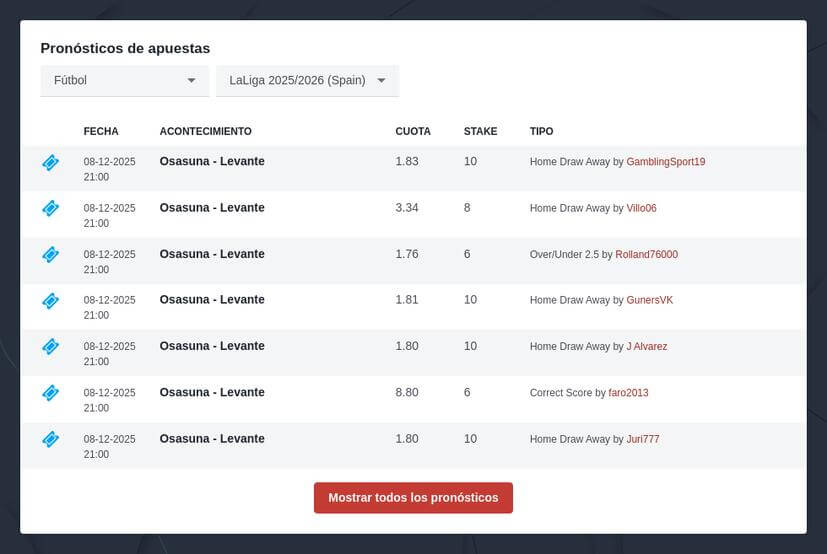Open J Alvarez profile link

646,346
